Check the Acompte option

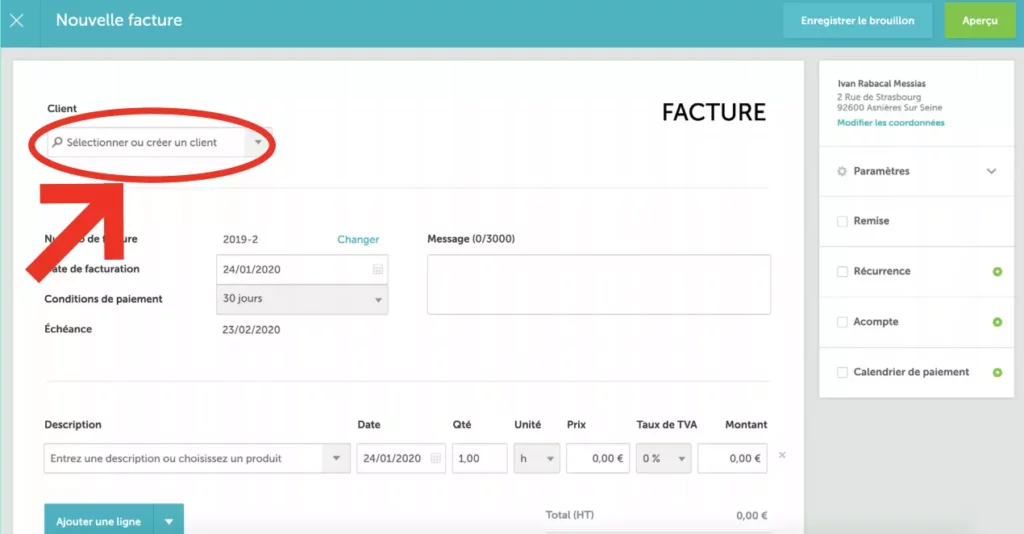click(x=842, y=322)
